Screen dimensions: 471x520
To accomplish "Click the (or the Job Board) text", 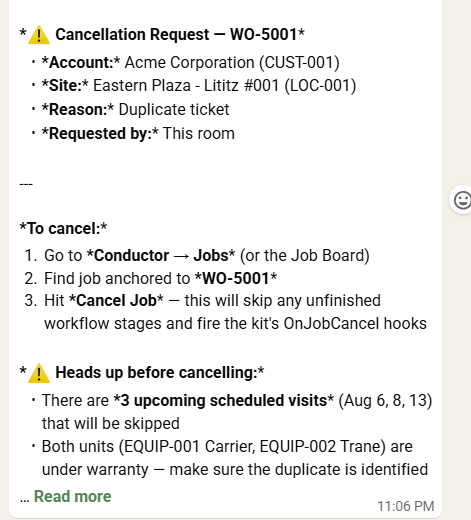I will 305,256.
